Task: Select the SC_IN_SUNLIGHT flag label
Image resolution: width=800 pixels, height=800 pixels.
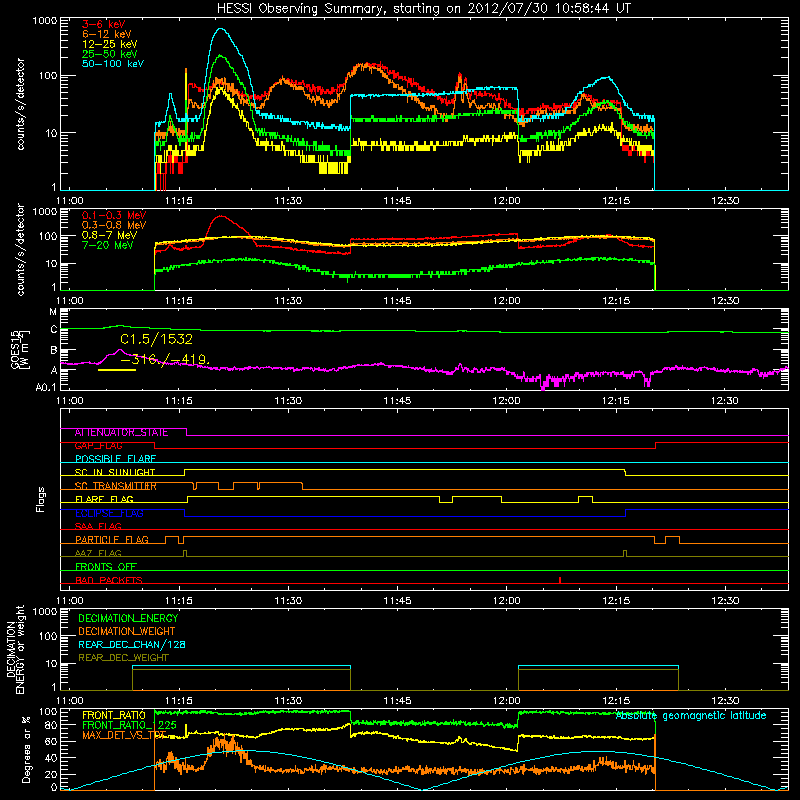Action: tap(115, 472)
